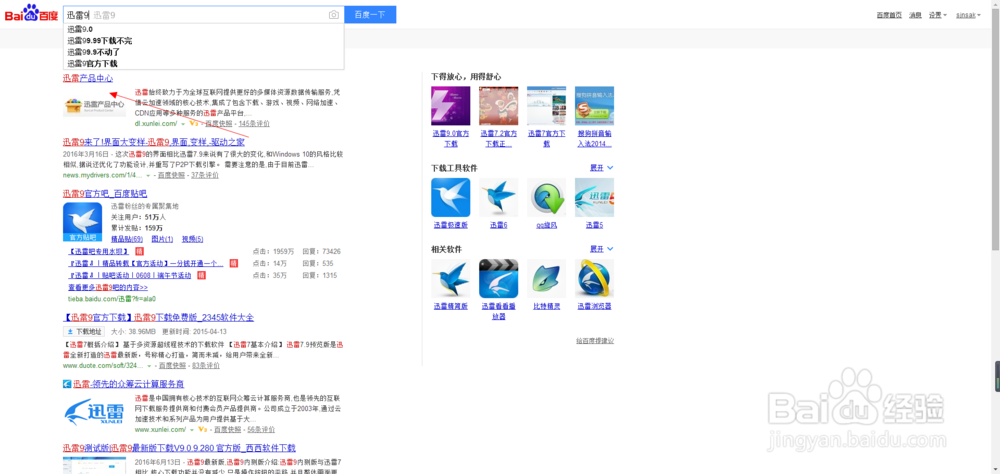
Task: Click the 比特精灵 app icon
Action: 547,278
